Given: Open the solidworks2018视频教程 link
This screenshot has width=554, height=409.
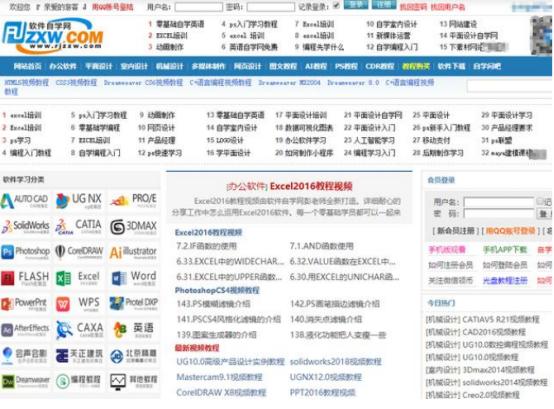Looking at the screenshot, I should (336, 362).
